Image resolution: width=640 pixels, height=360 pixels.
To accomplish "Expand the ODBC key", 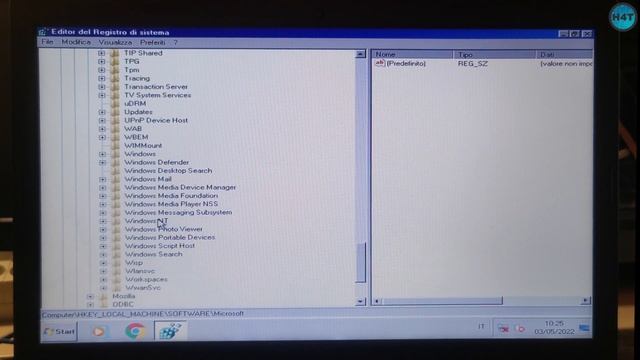I will [x=91, y=304].
